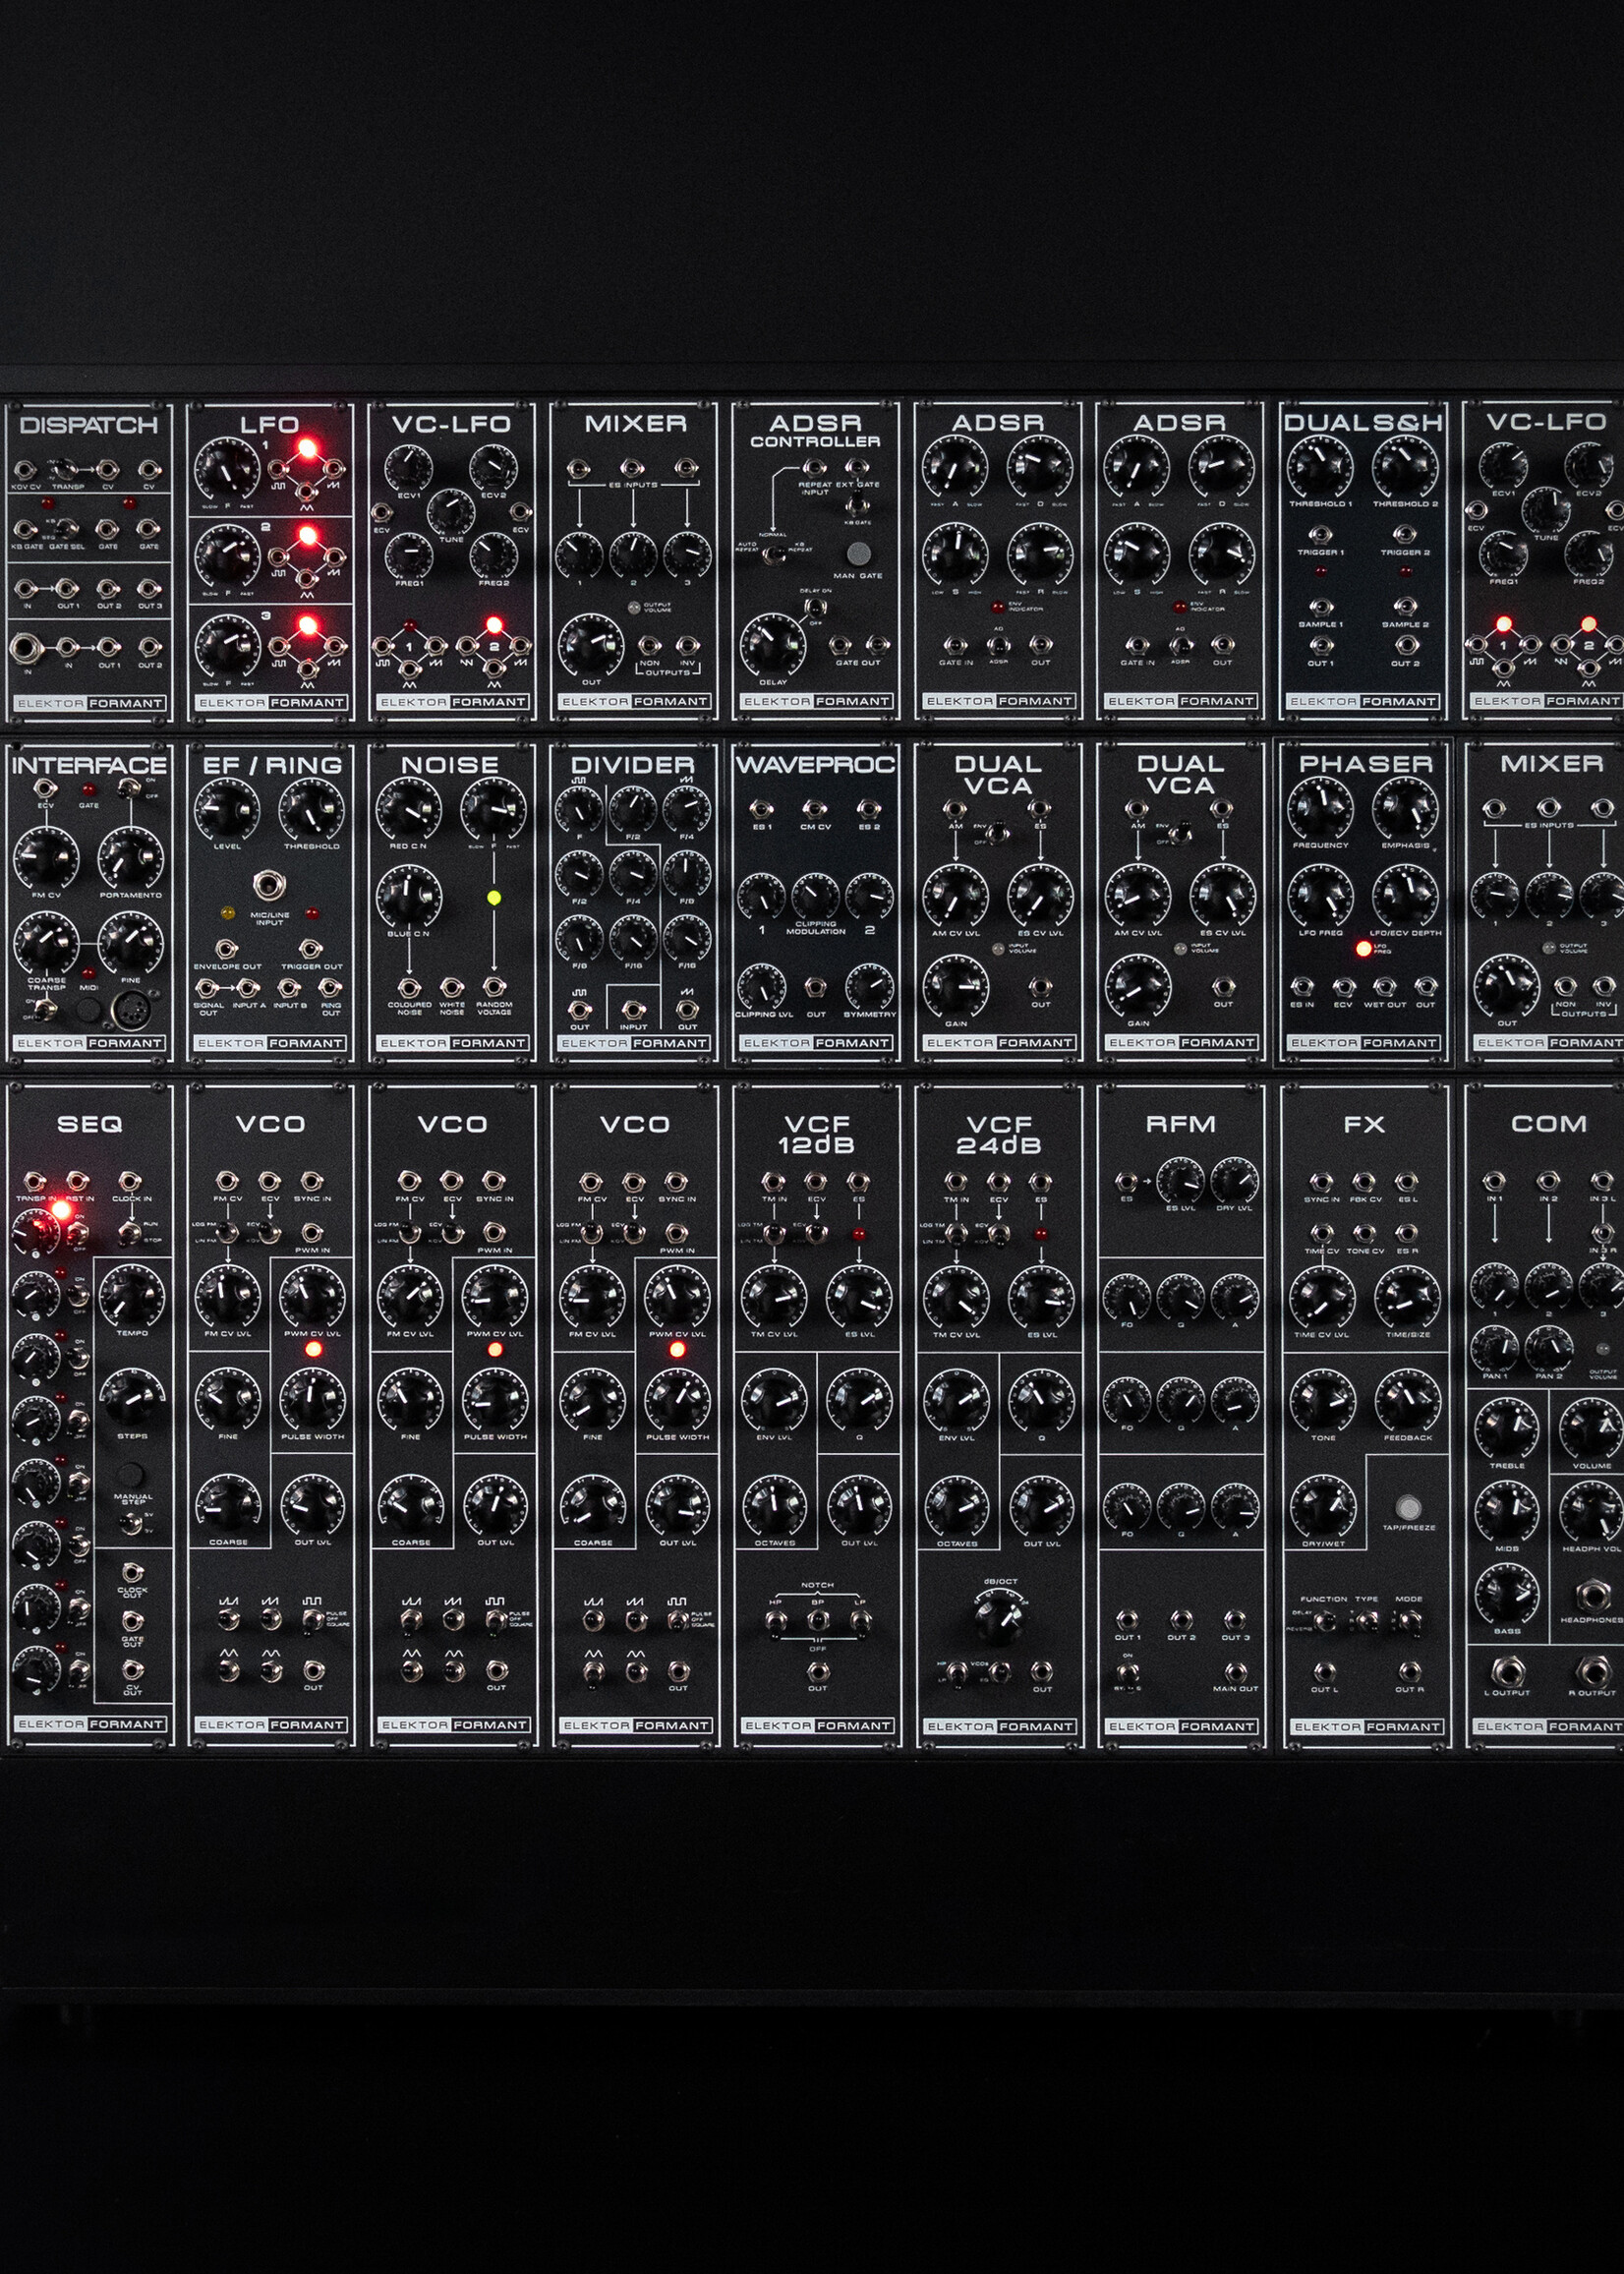Screen dimensions: 1624x2274
Task: Adjust the F knob on the DIVIDER module
Action: (579, 810)
